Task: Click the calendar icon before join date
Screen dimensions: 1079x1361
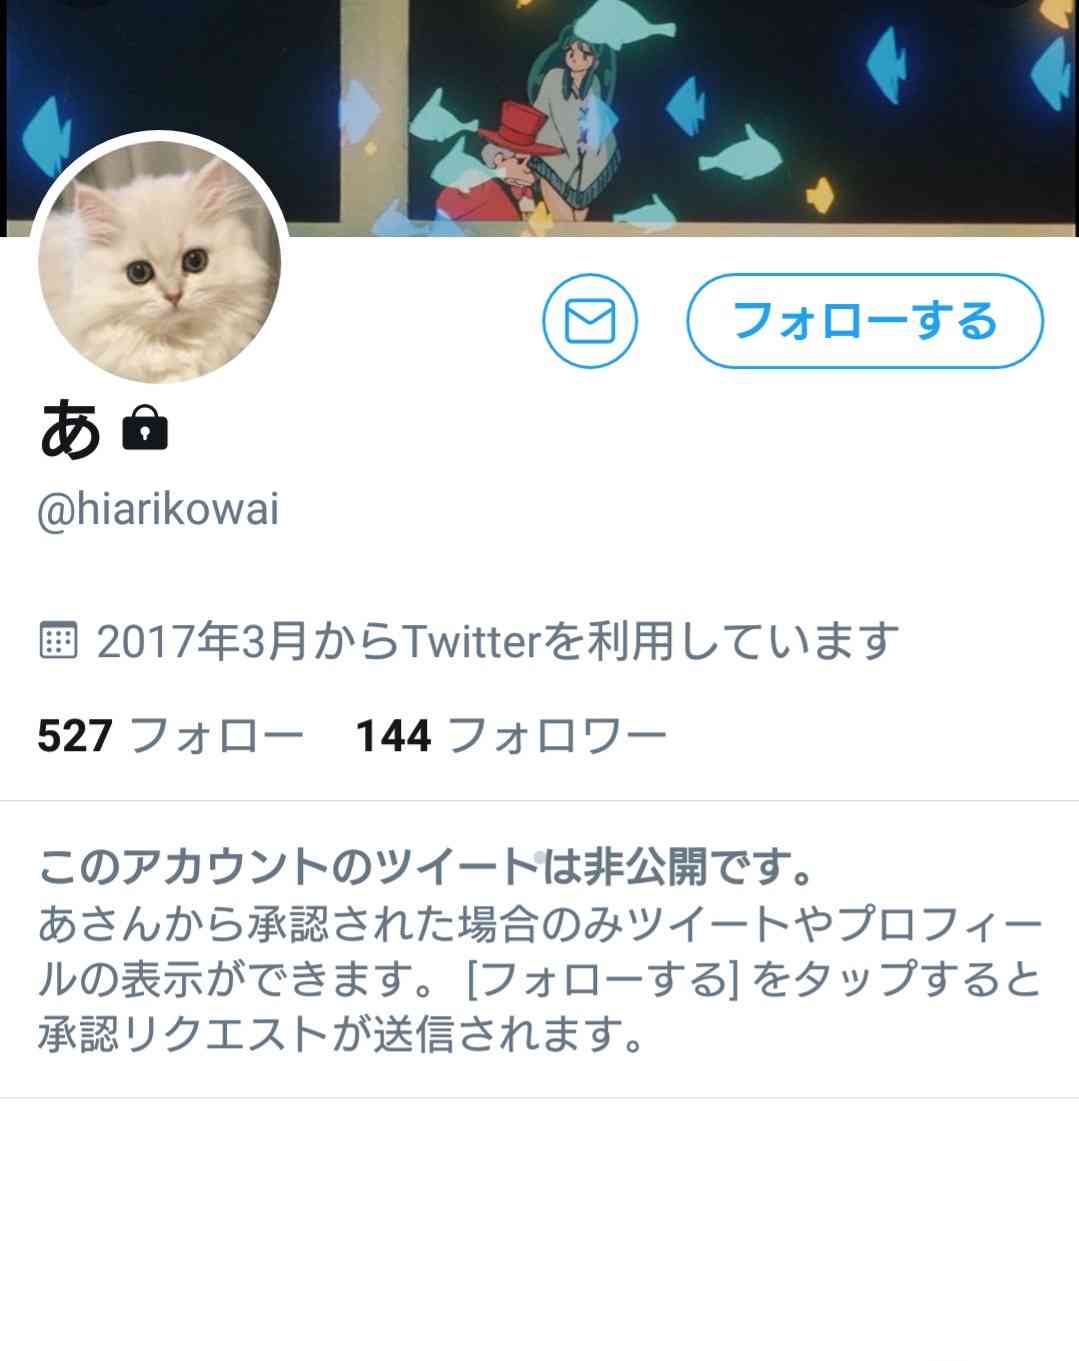Action: [58, 640]
